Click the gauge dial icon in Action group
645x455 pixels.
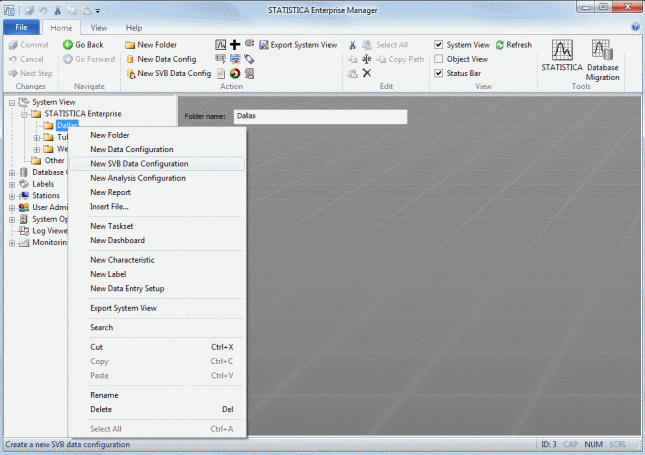[235, 74]
